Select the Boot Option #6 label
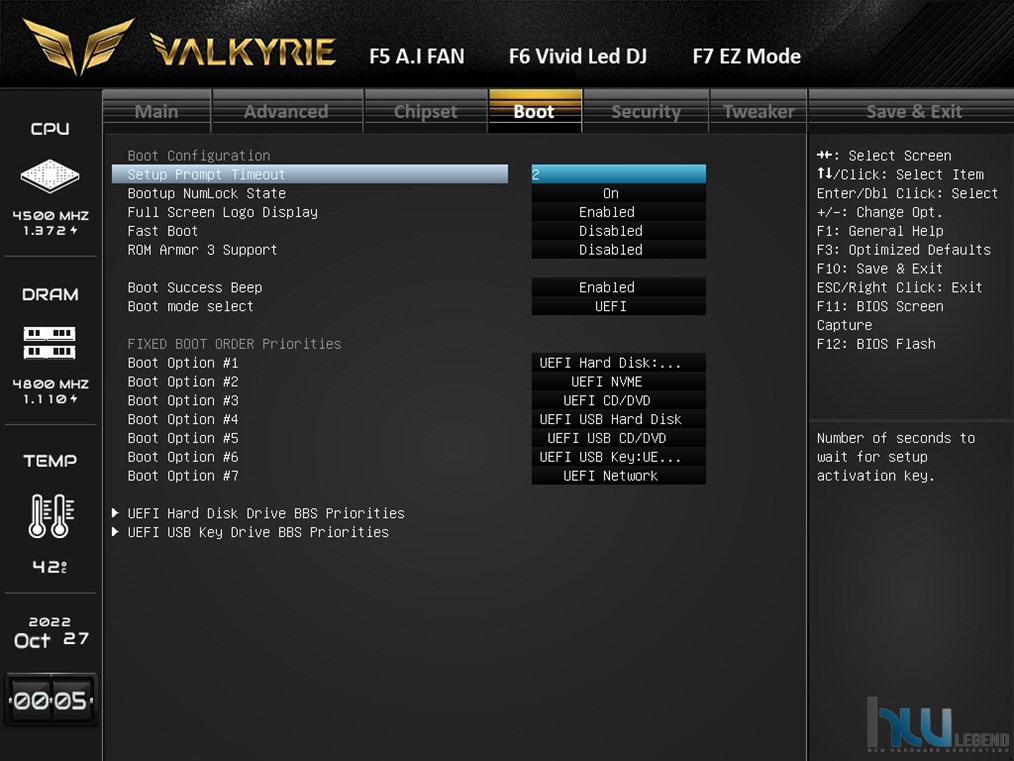Viewport: 1014px width, 761px height. tap(183, 456)
